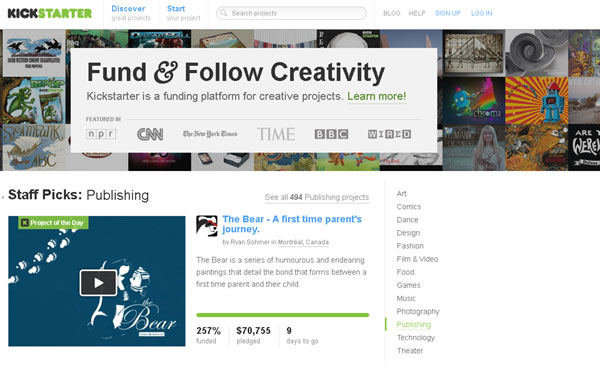
Task: Select the Music category
Action: coord(406,298)
